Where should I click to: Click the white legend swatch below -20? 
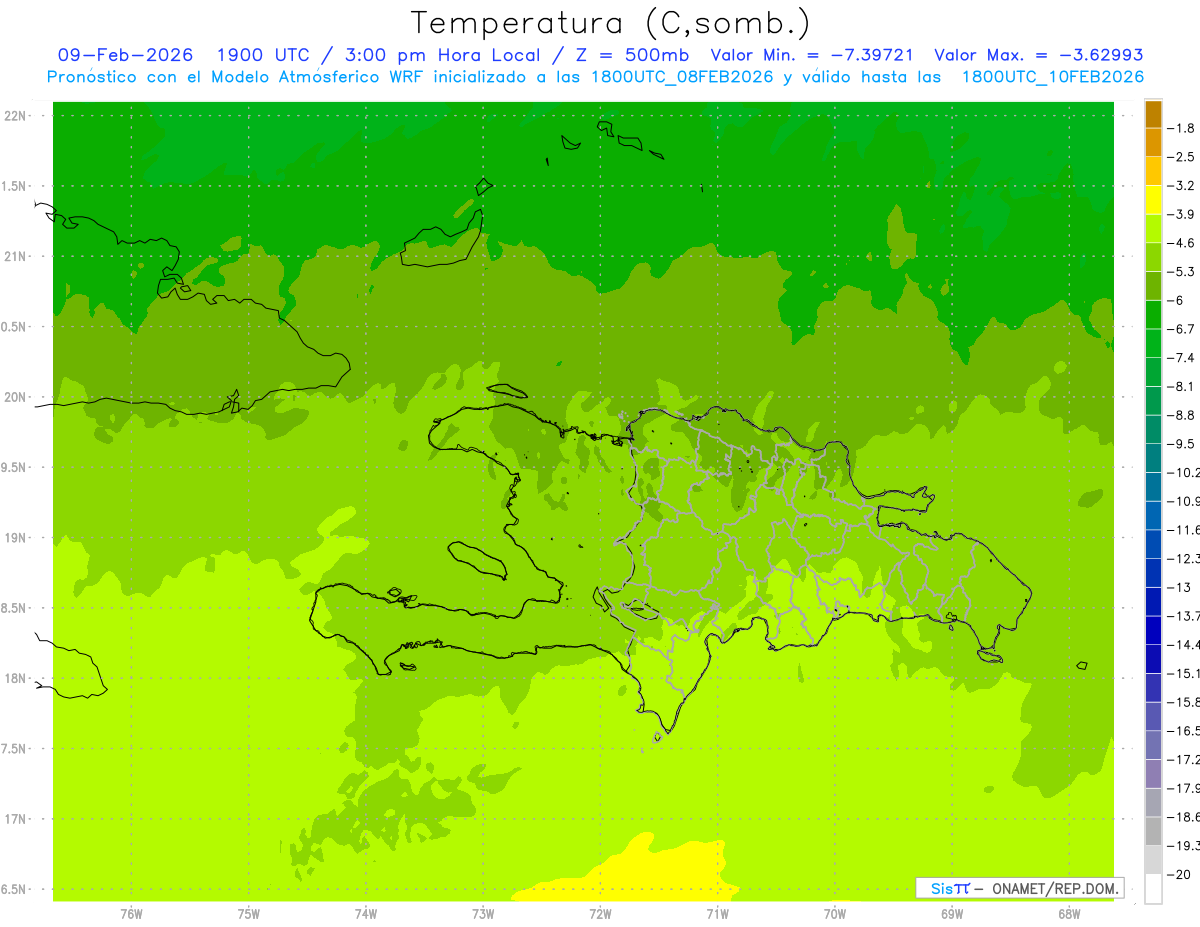[1153, 888]
